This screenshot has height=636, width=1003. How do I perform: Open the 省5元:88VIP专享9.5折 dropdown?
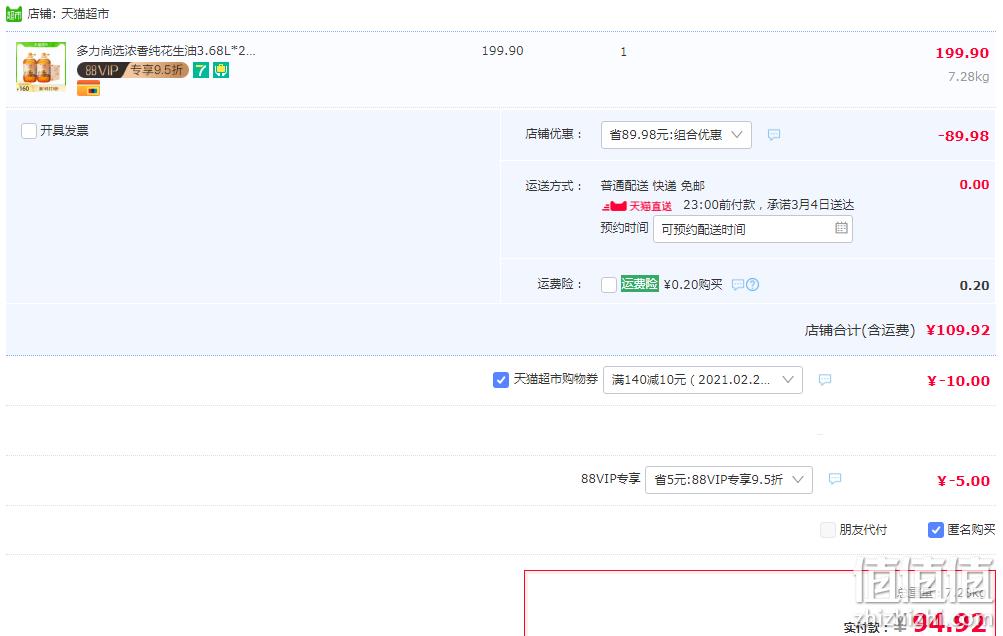coord(729,480)
